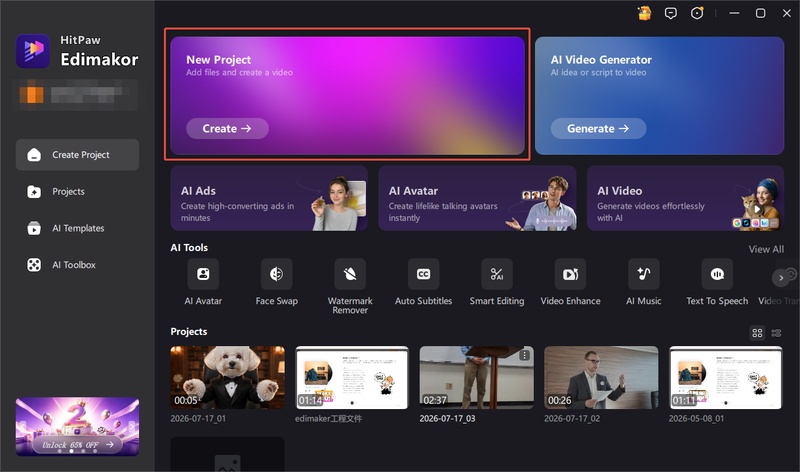The height and width of the screenshot is (472, 800).
Task: Click the Create button for New Project
Action: [x=227, y=129]
